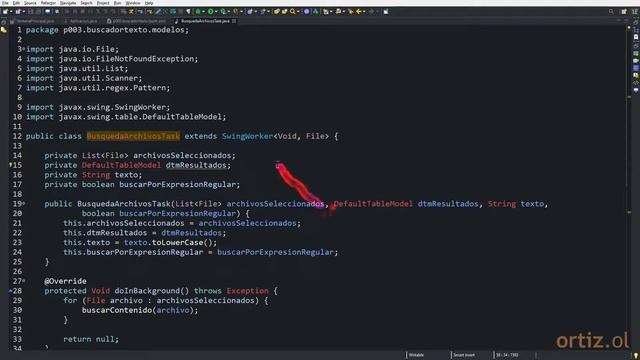Image resolution: width=640 pixels, height=360 pixels.
Task: Open the Refactor menu
Action: (x=48, y=3)
